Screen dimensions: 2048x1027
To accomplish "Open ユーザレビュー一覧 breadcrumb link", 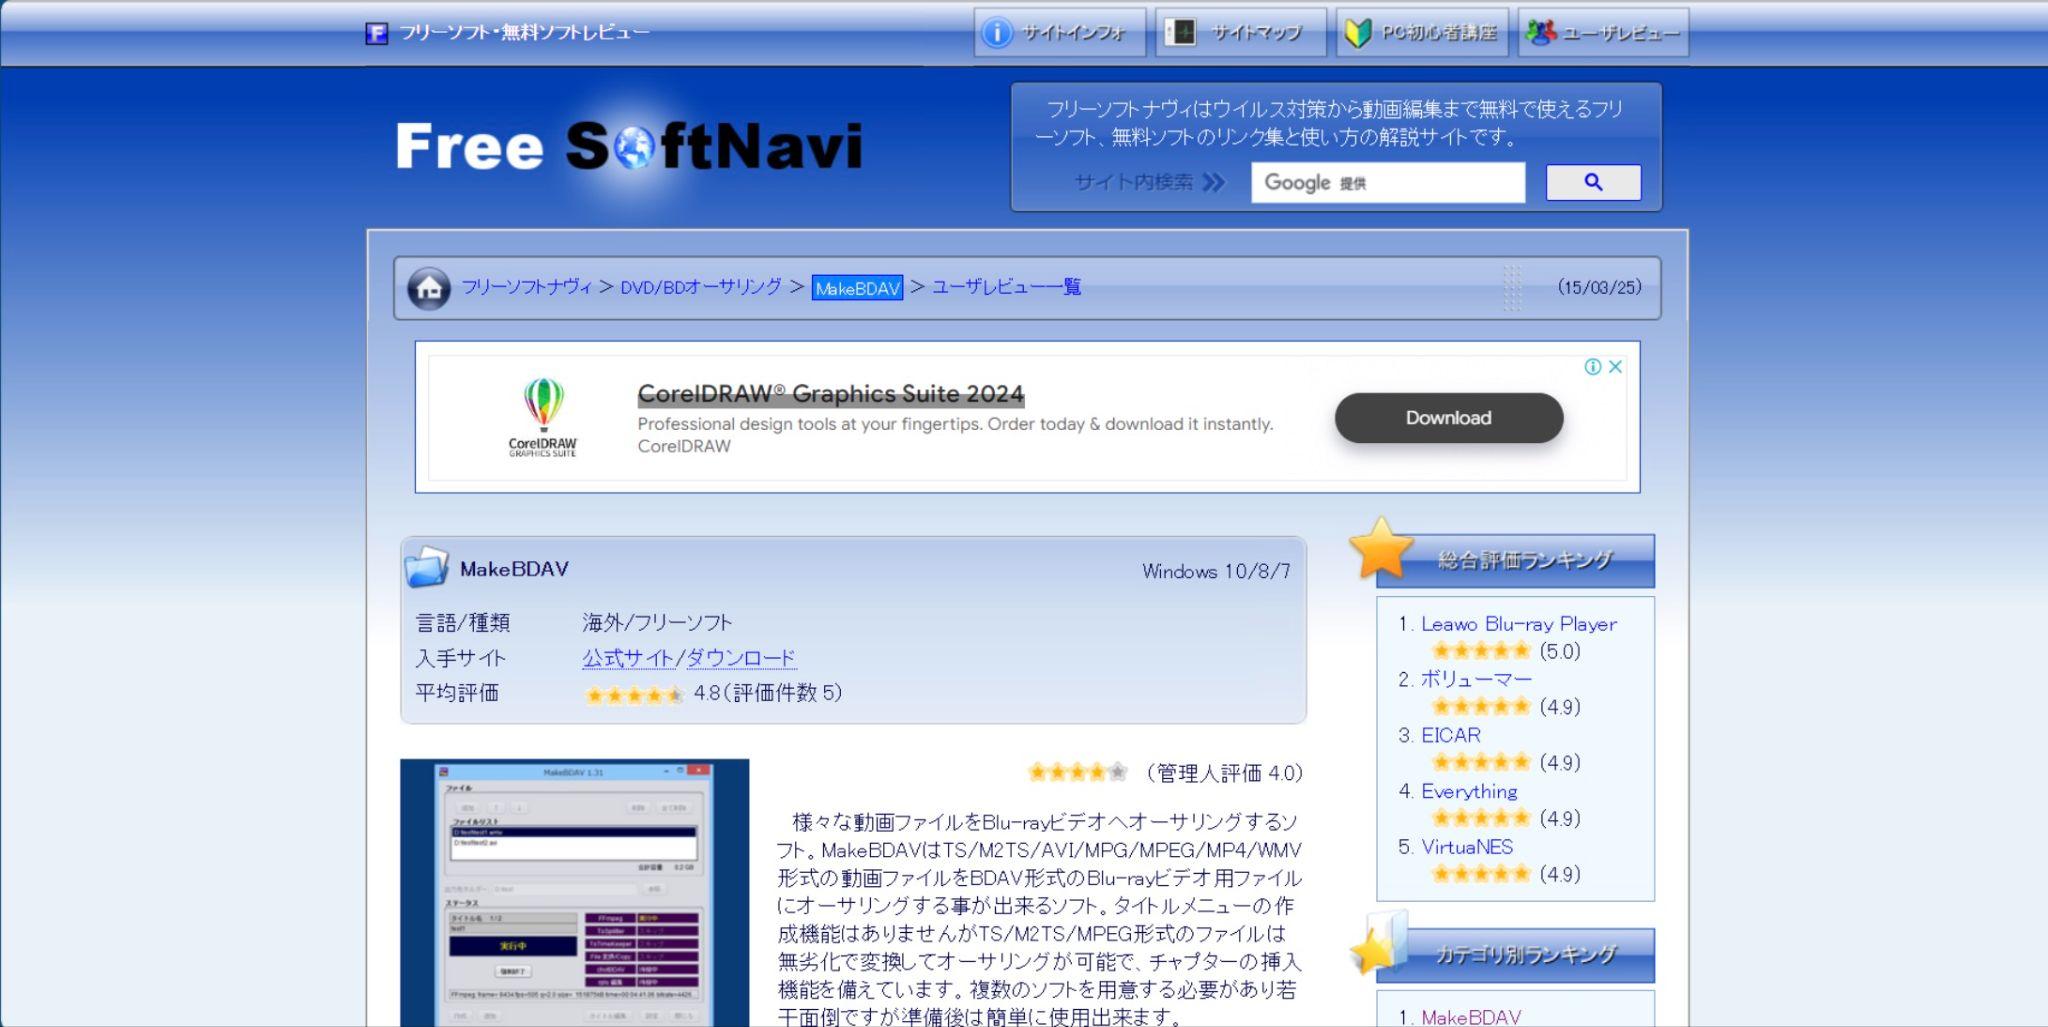I will (x=1006, y=288).
